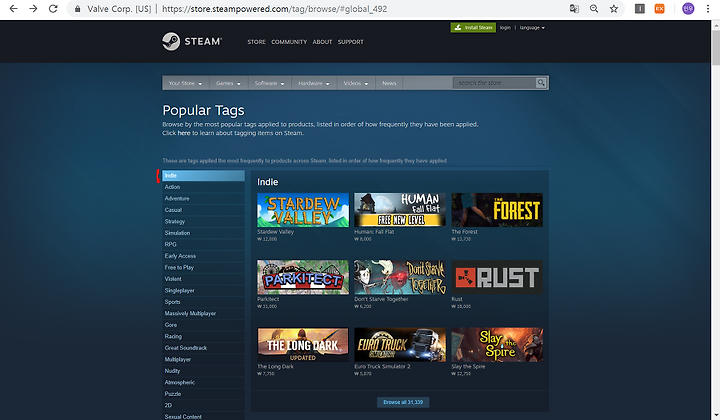Expand the Games dropdown
This screenshot has height=420, width=720.
(x=228, y=83)
